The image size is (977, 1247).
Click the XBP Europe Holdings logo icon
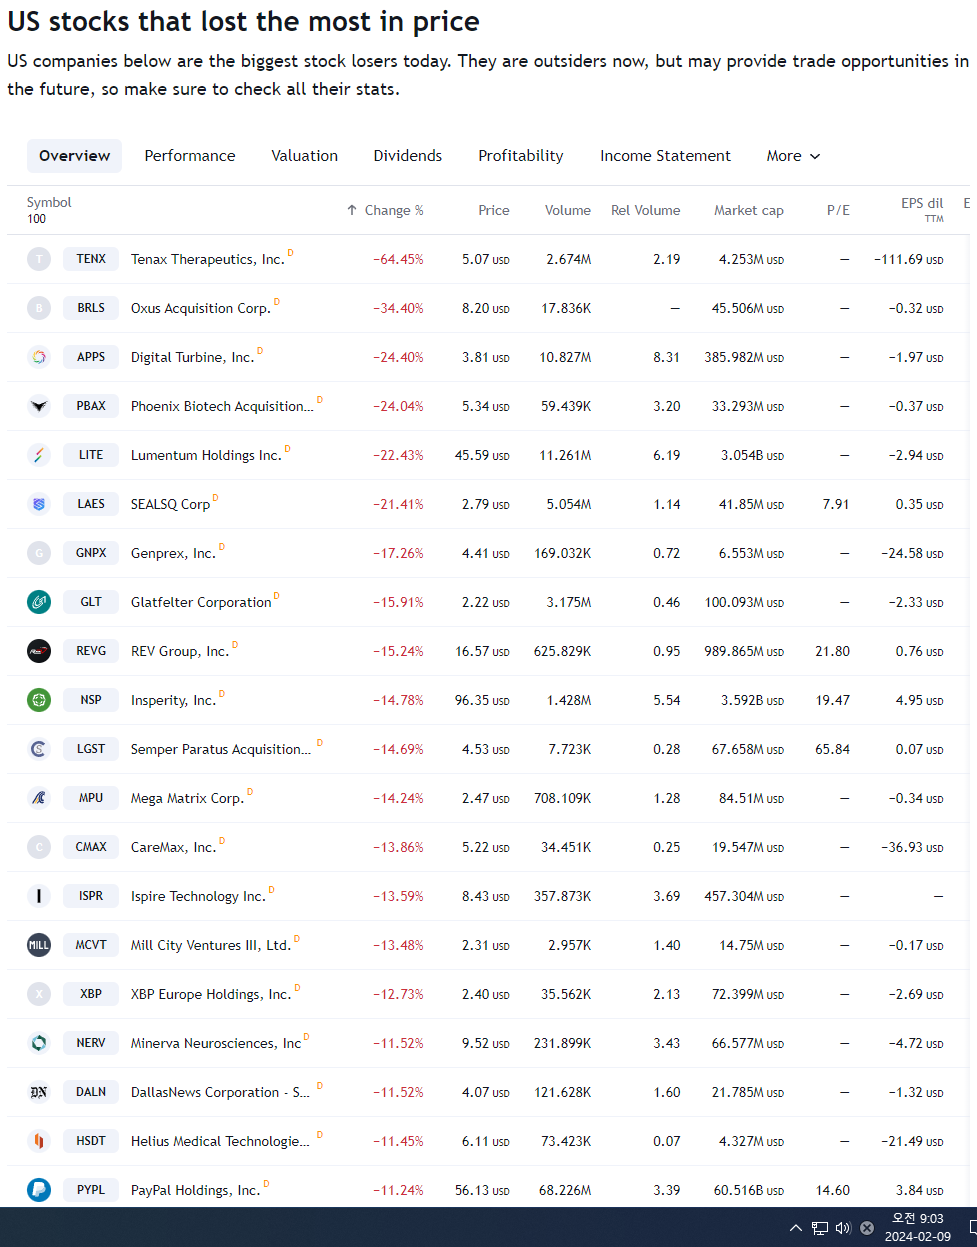tap(39, 994)
